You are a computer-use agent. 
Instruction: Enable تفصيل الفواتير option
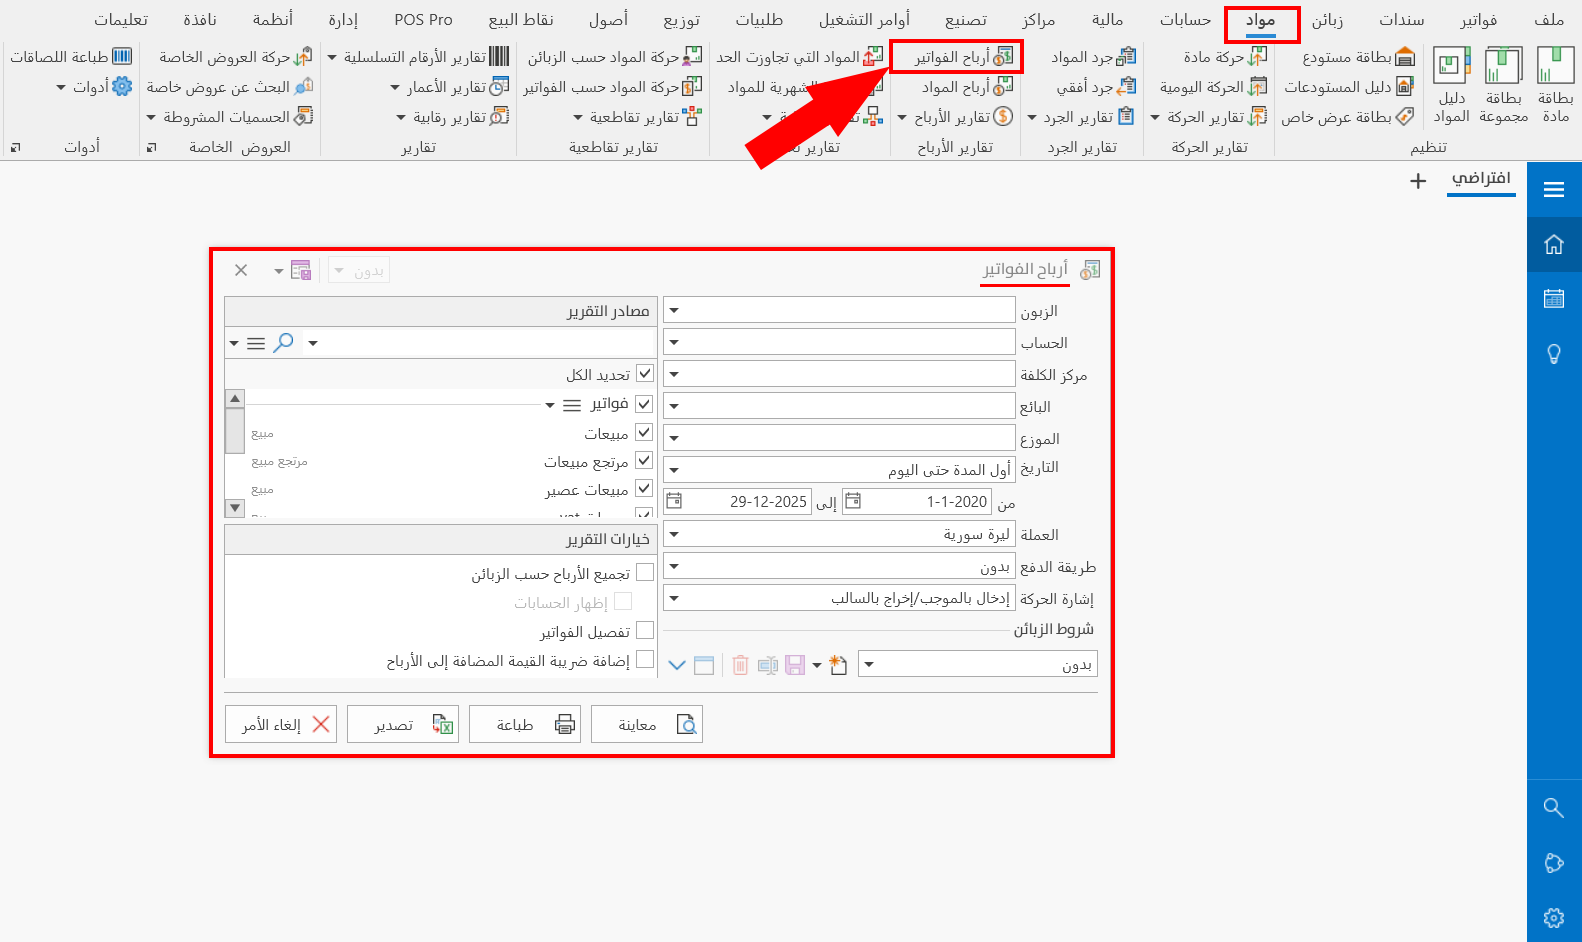point(645,630)
